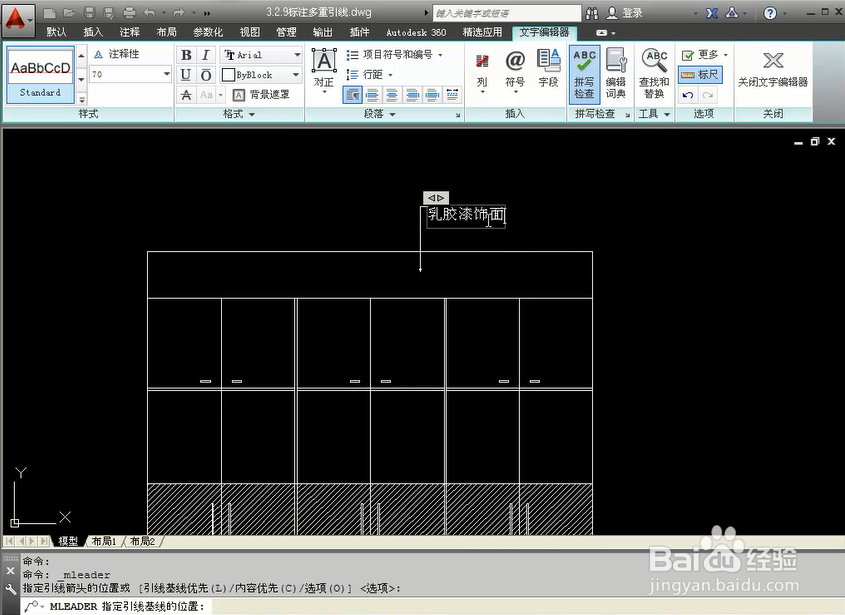
Task: Open the 段落 panel dialog launcher arrow
Action: [458, 115]
